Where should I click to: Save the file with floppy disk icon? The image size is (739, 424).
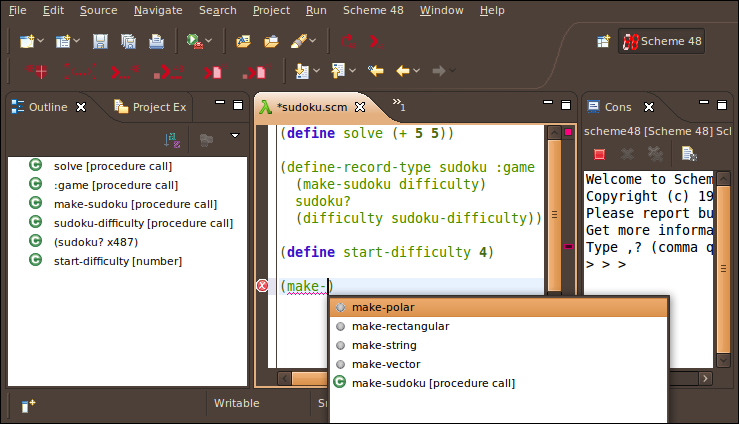pos(100,41)
